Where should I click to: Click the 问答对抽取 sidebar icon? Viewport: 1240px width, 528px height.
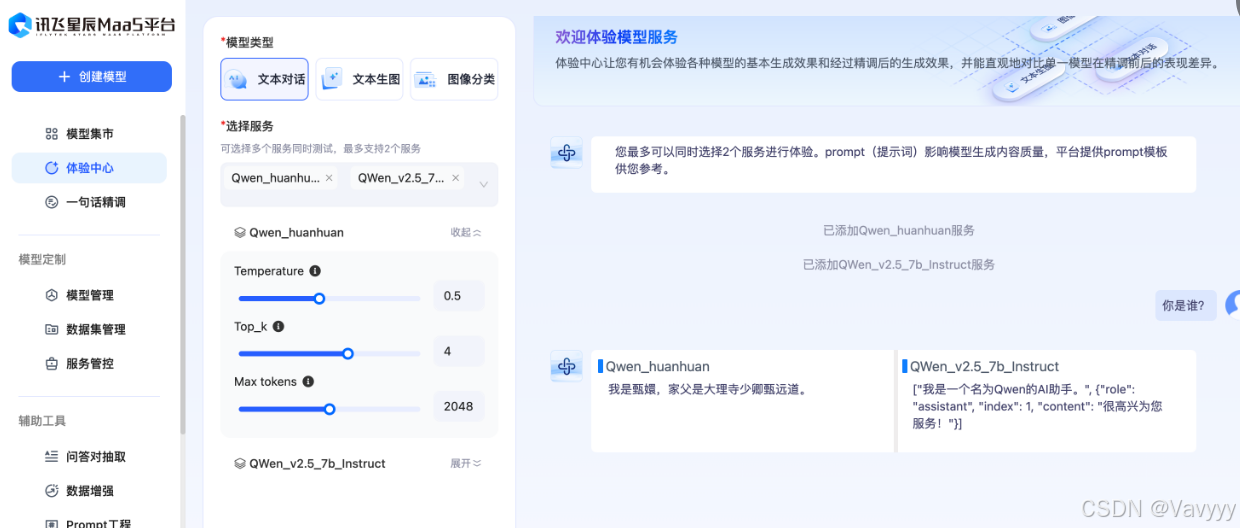click(52, 456)
